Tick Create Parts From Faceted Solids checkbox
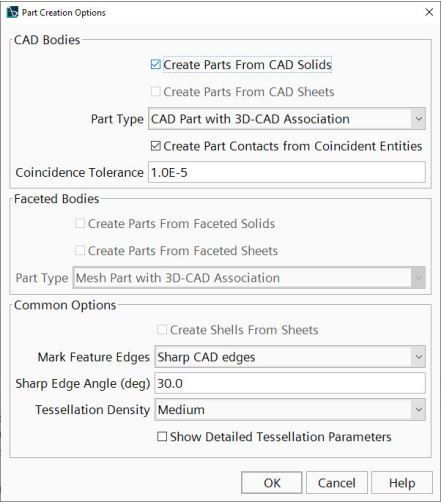 80,223
